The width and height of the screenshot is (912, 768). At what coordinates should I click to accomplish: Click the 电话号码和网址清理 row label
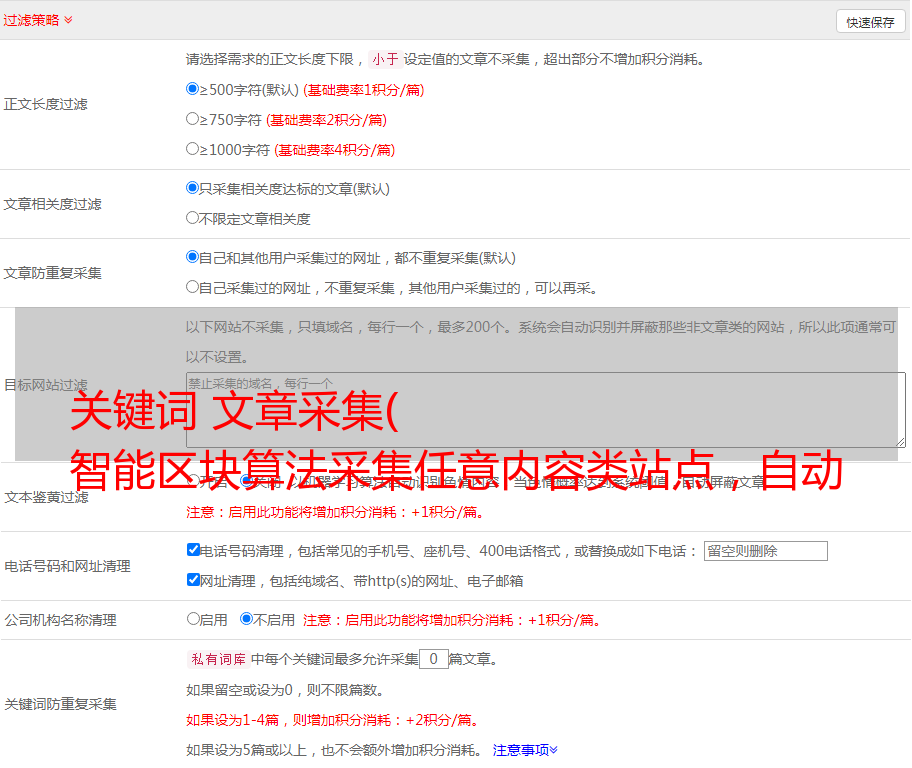[x=67, y=567]
